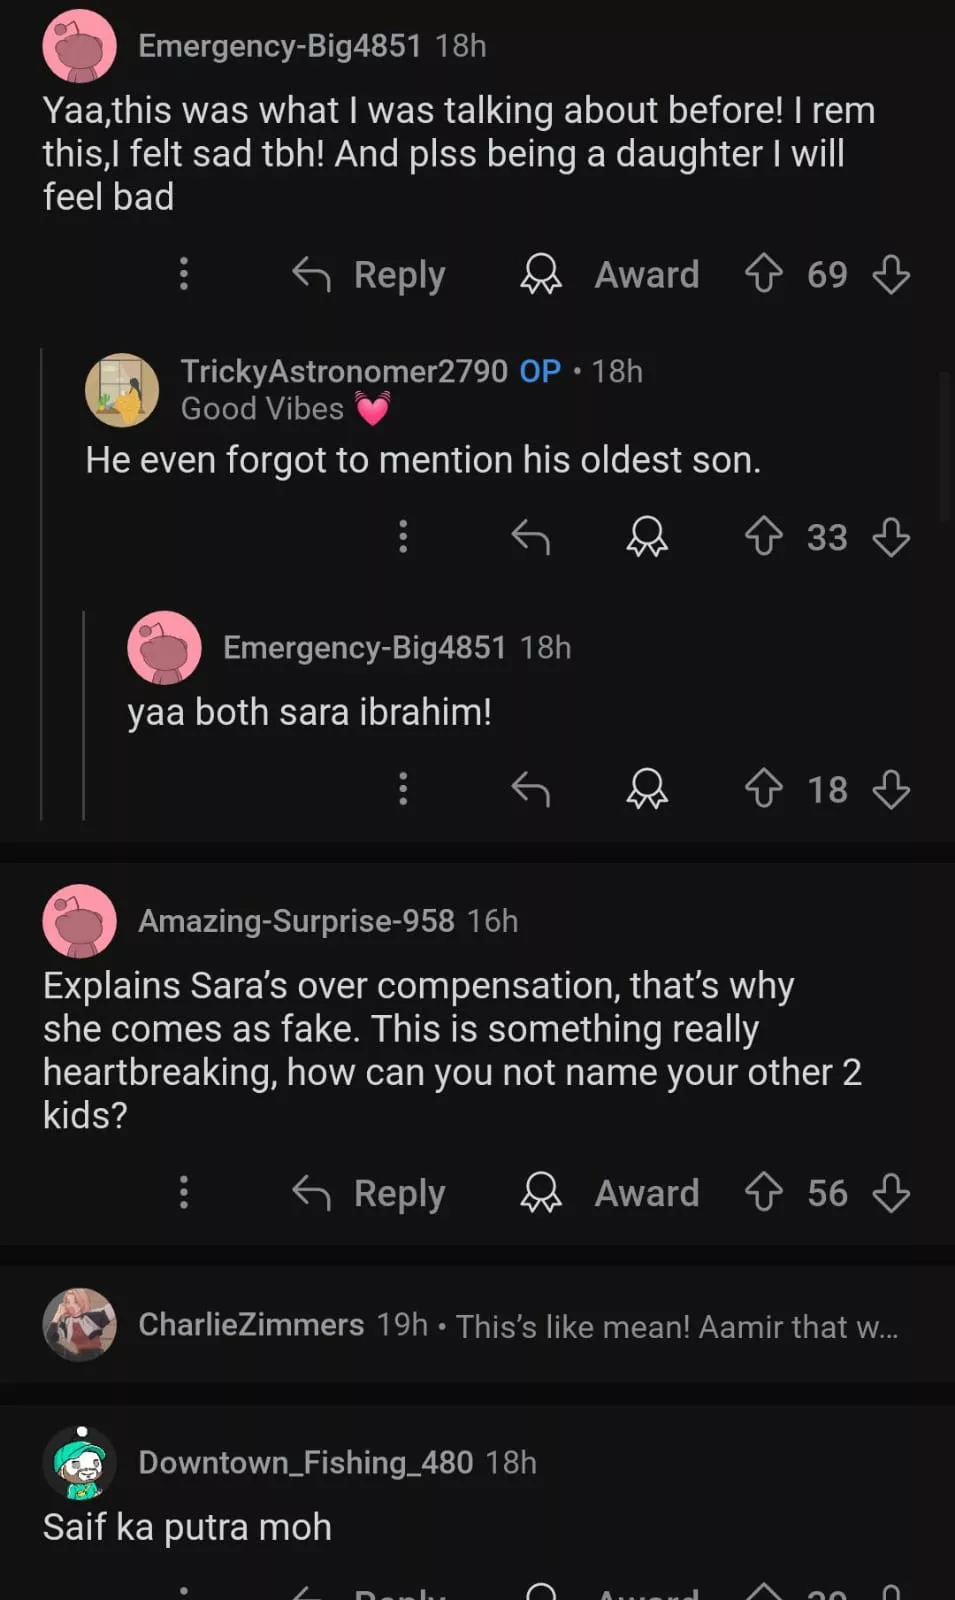
Task: Award the "Explains Sara's over compensation" comment
Action: coord(610,1192)
